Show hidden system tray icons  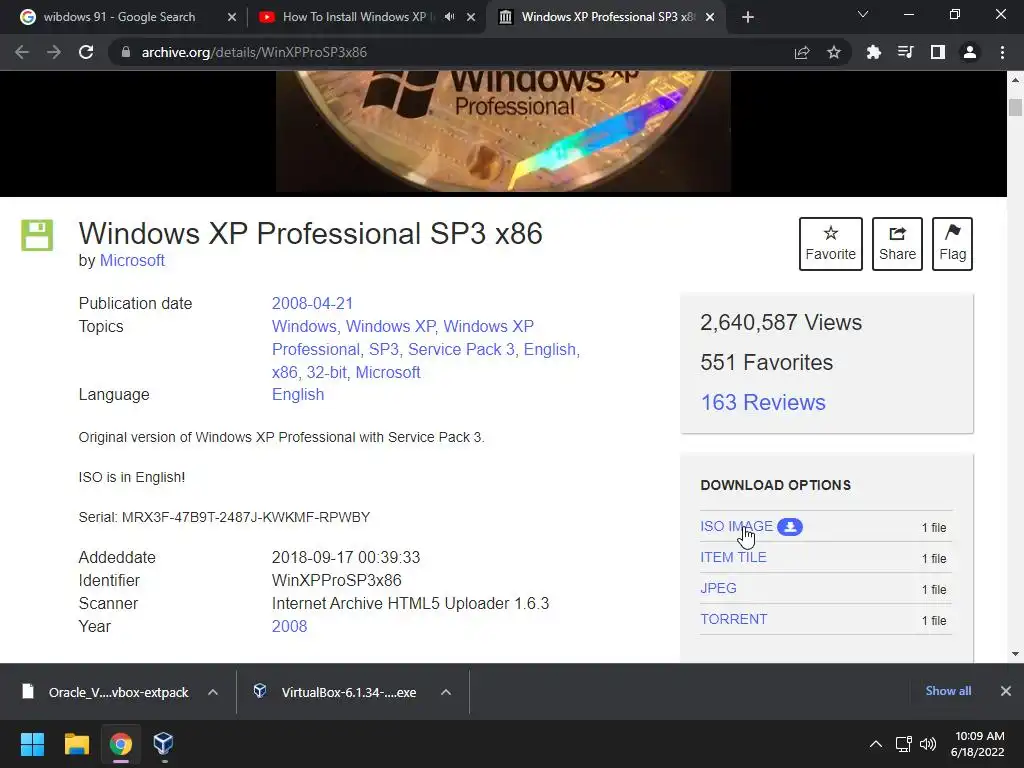click(876, 744)
